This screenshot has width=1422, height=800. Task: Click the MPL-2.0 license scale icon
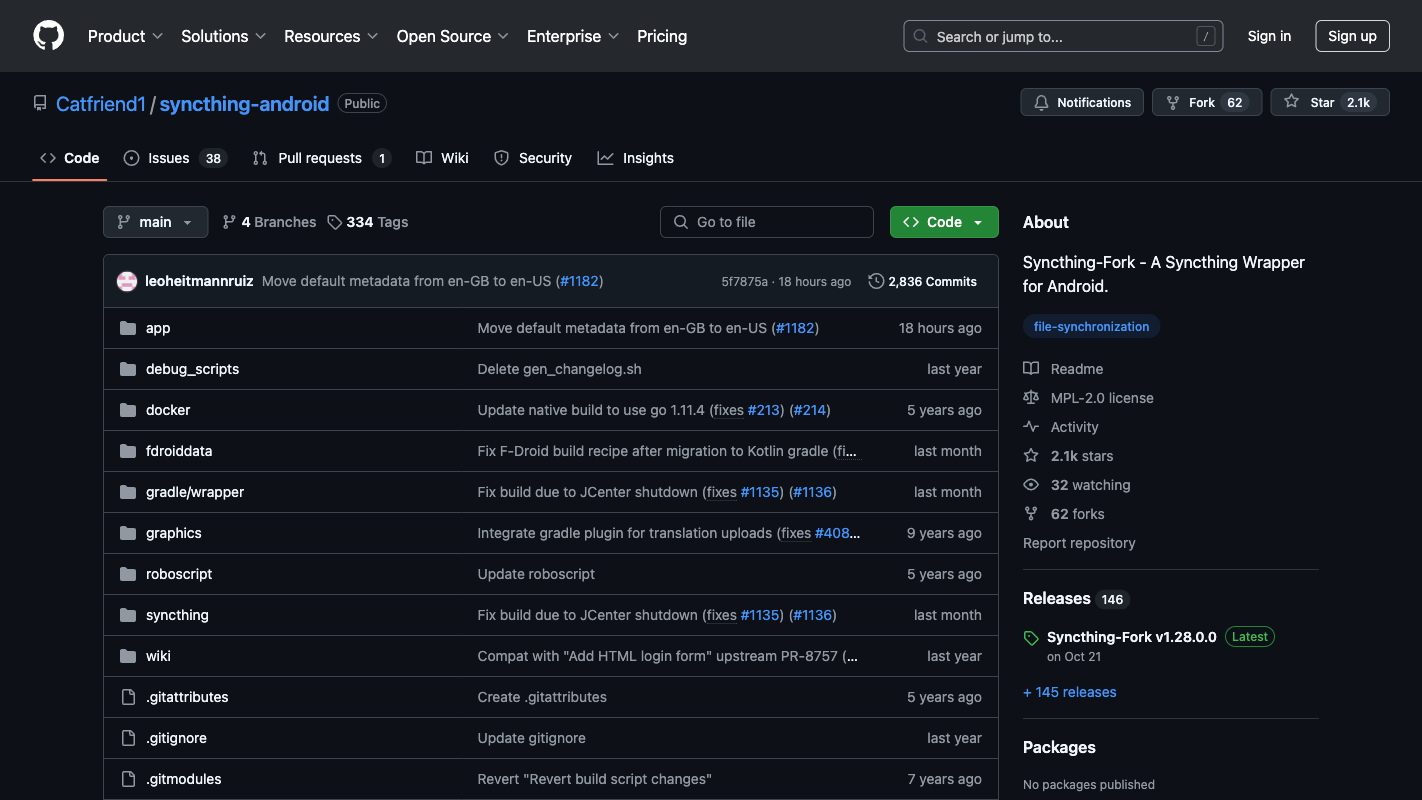point(1031,398)
